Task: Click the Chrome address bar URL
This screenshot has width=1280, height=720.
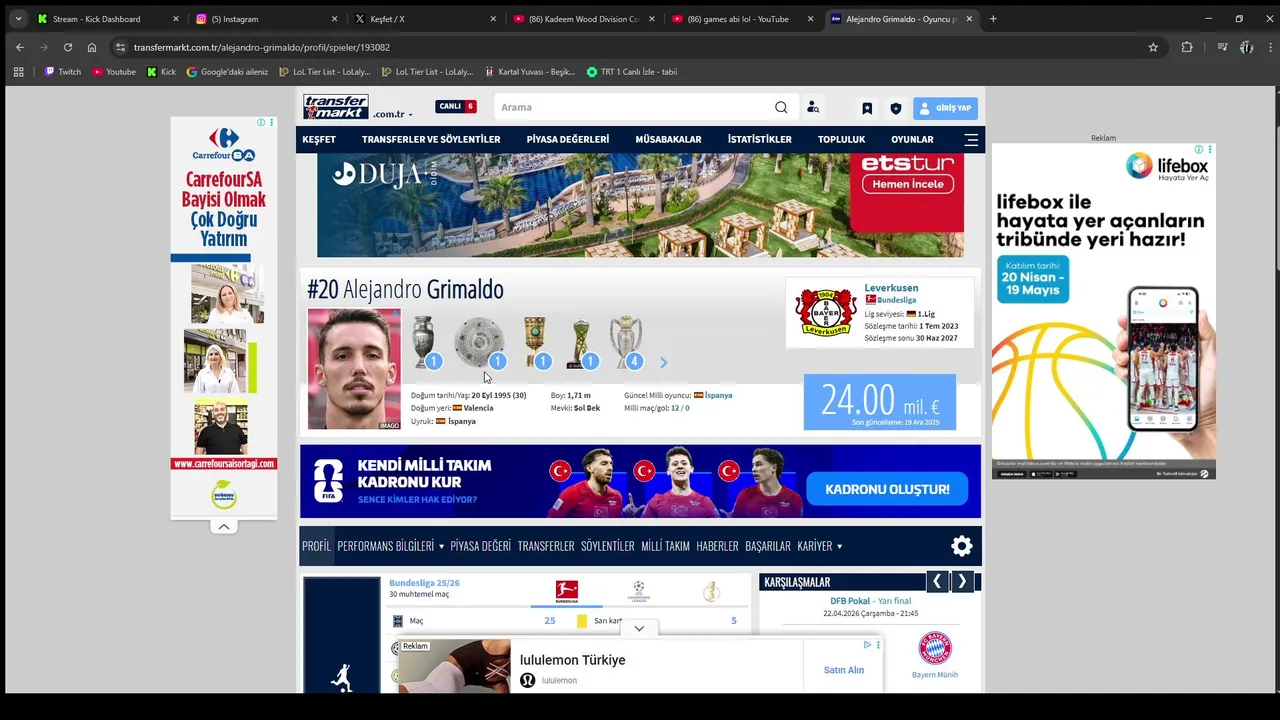Action: coord(262,47)
